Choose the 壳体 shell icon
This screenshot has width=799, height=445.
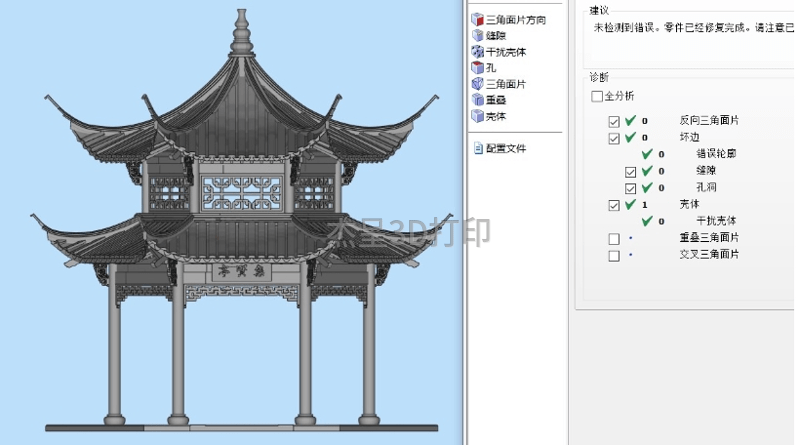(477, 116)
